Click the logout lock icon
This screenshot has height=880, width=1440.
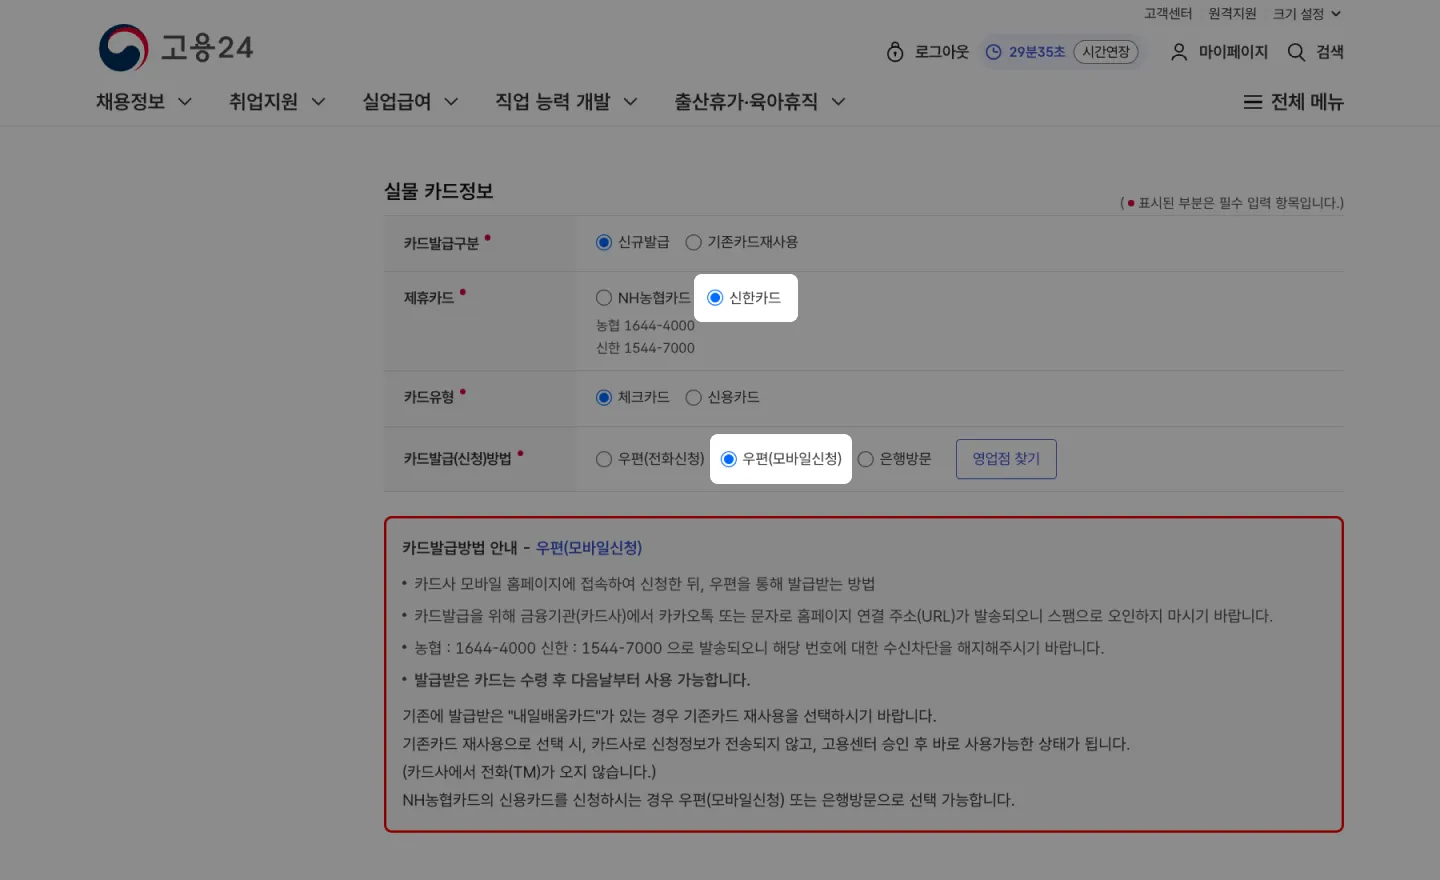point(895,52)
